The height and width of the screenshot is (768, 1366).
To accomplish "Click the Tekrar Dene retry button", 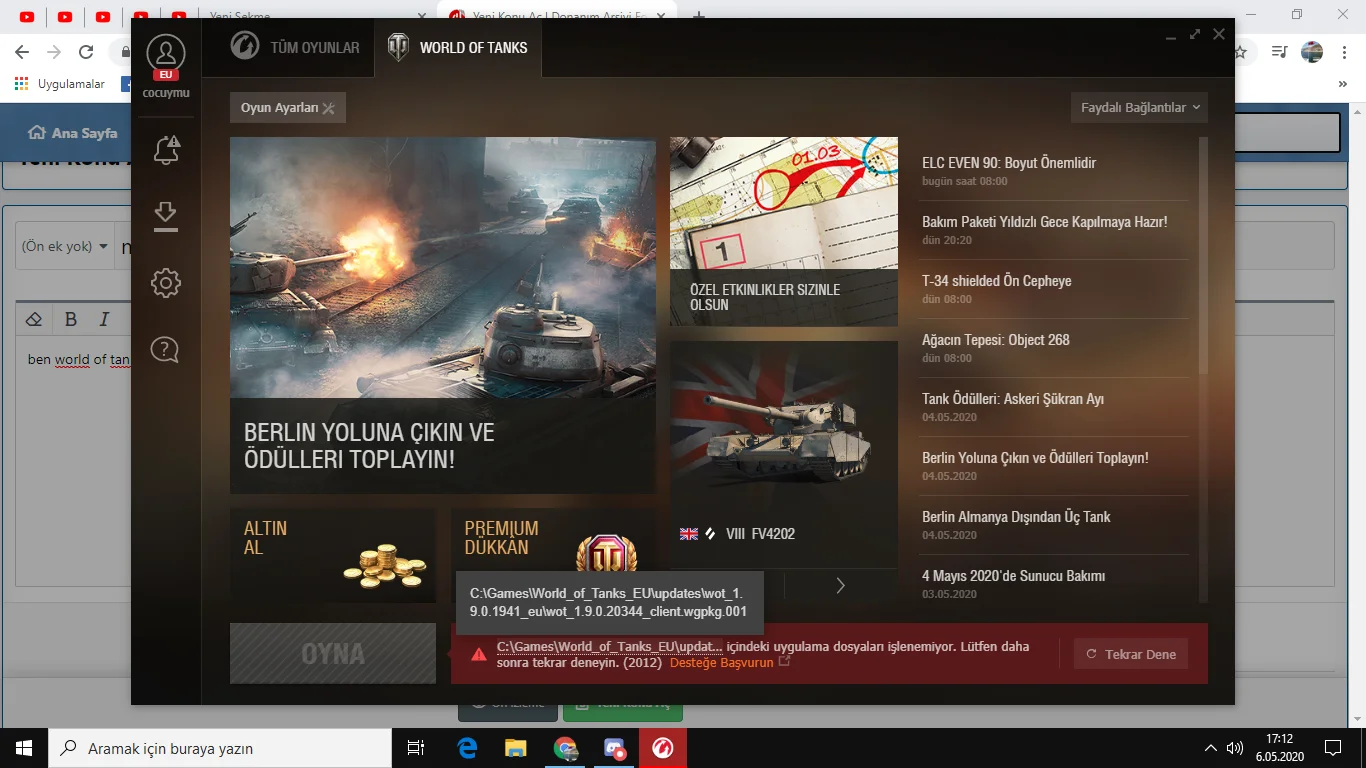I will point(1131,654).
